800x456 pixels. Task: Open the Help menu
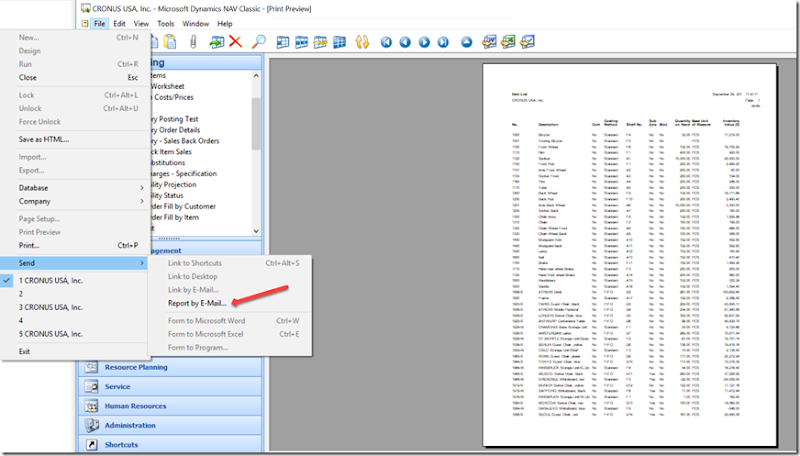224,23
